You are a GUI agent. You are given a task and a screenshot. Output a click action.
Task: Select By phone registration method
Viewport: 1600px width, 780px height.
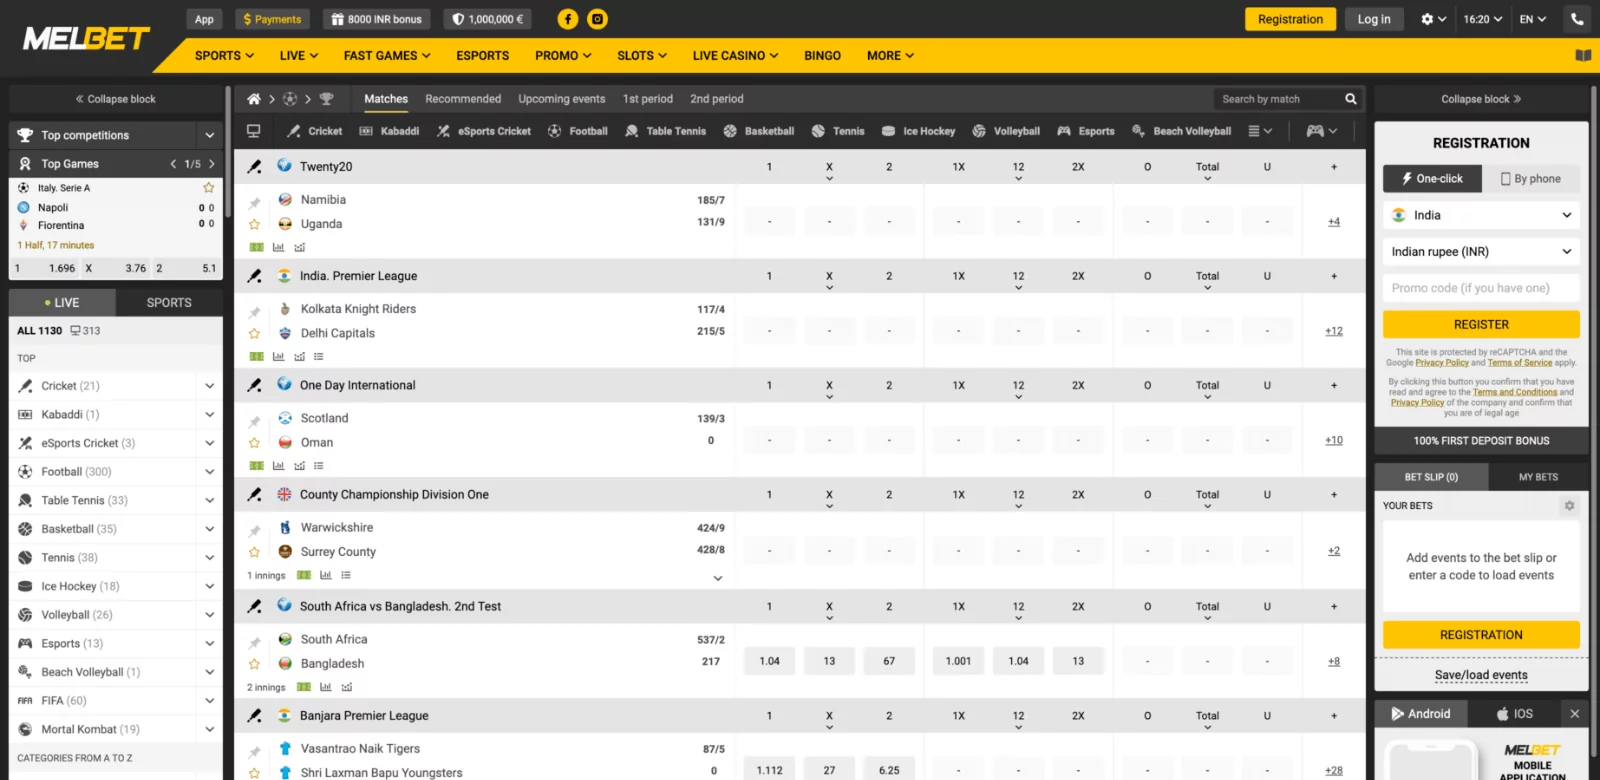click(x=1531, y=179)
